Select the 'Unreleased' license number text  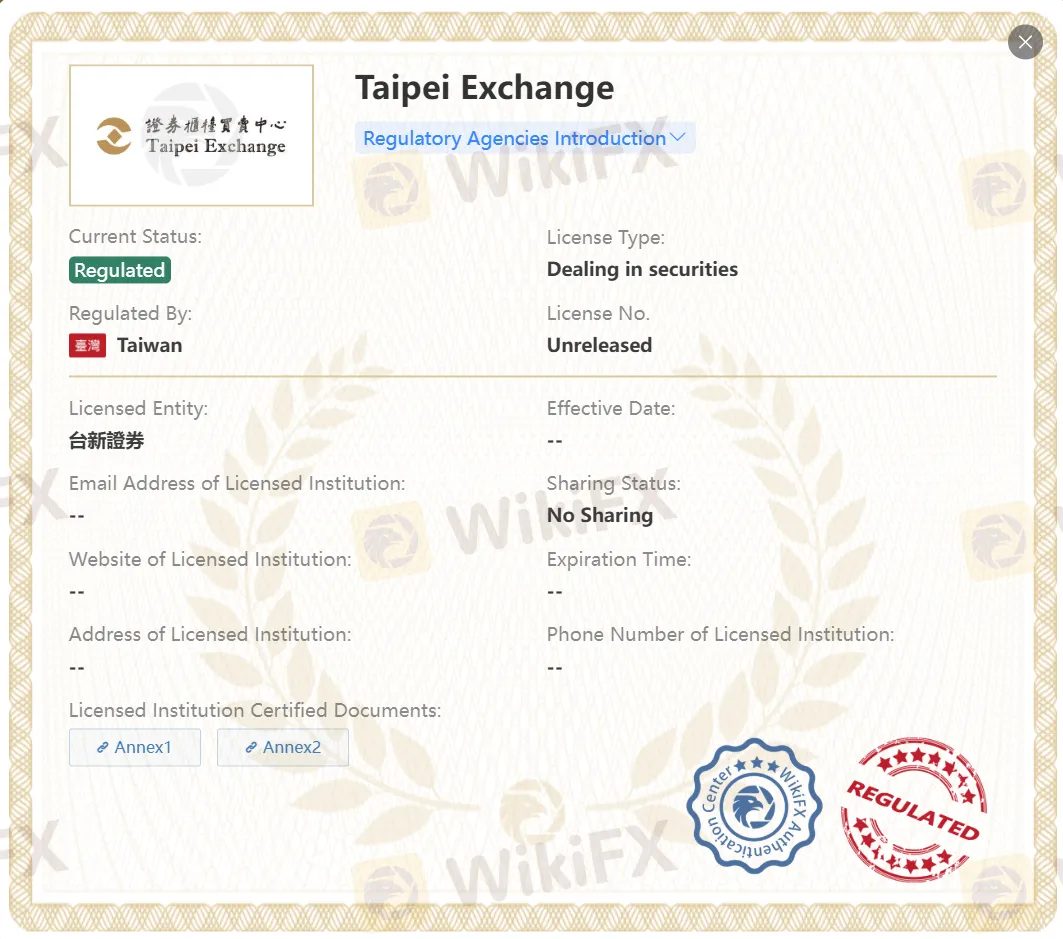point(599,345)
